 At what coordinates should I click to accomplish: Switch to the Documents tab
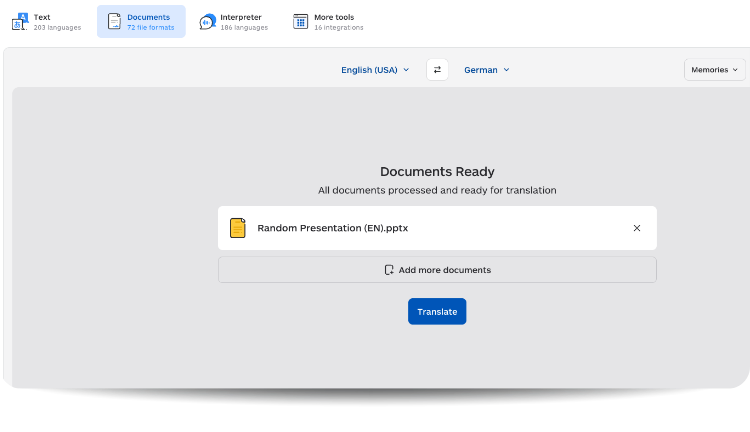point(141,22)
